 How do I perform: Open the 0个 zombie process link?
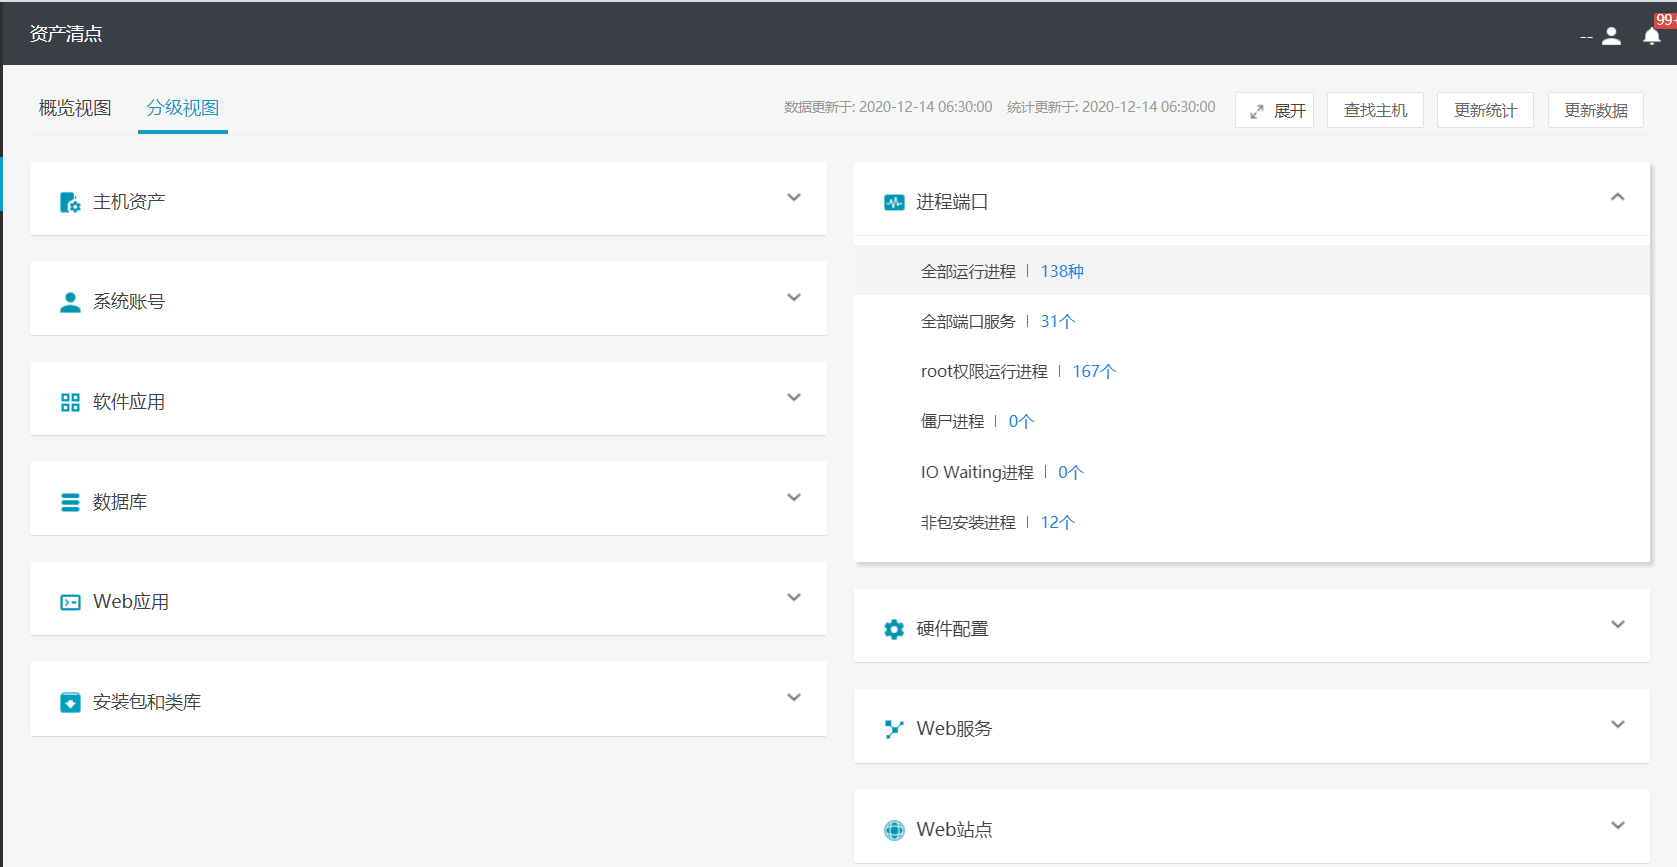(1021, 421)
